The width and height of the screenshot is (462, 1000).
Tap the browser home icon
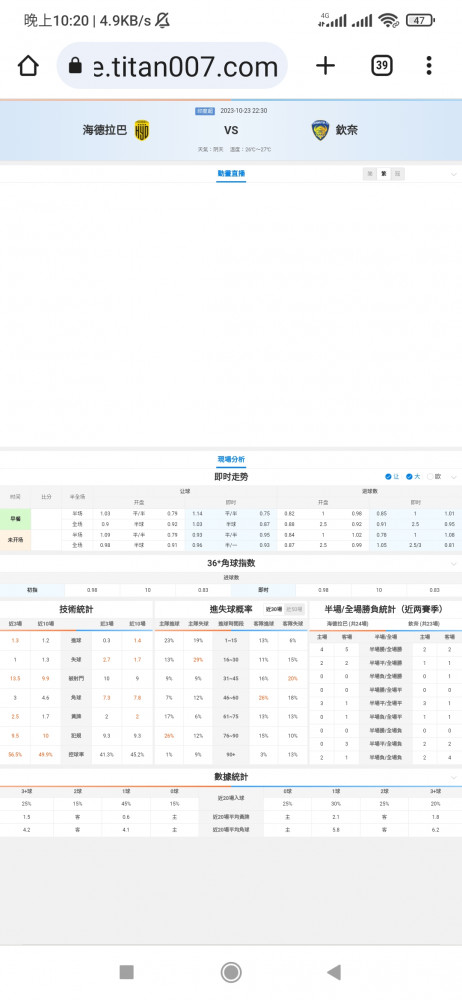28,66
